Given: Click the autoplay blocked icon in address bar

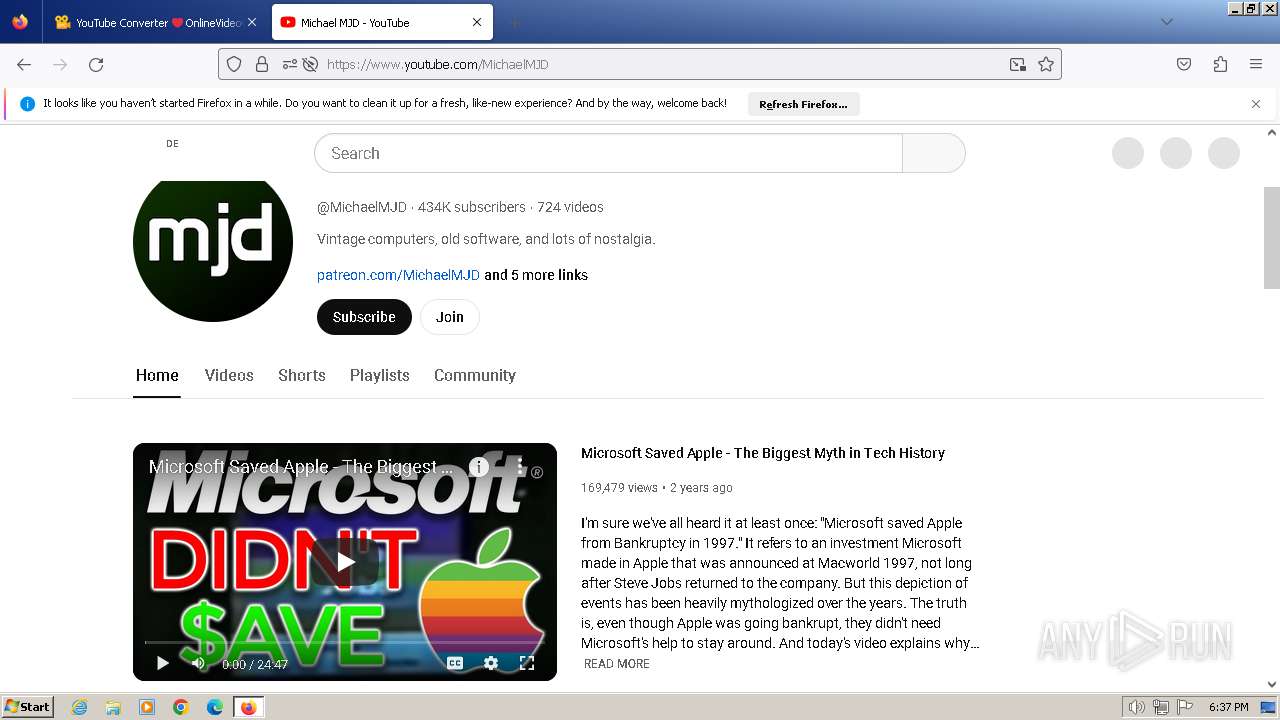Looking at the screenshot, I should tap(310, 64).
